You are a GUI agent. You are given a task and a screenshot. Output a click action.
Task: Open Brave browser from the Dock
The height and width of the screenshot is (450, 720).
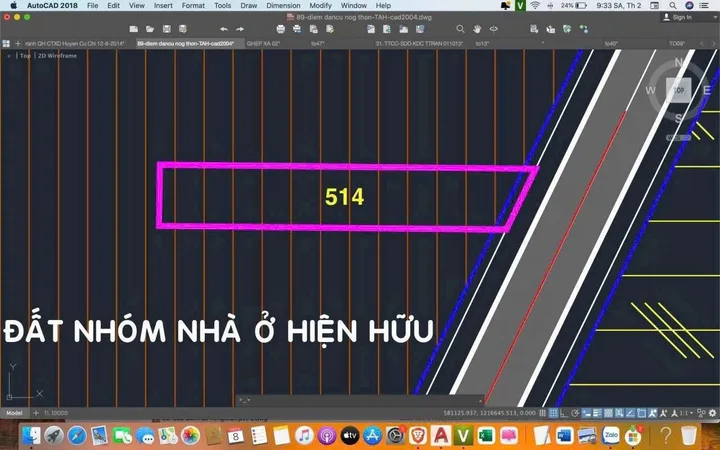[417, 435]
